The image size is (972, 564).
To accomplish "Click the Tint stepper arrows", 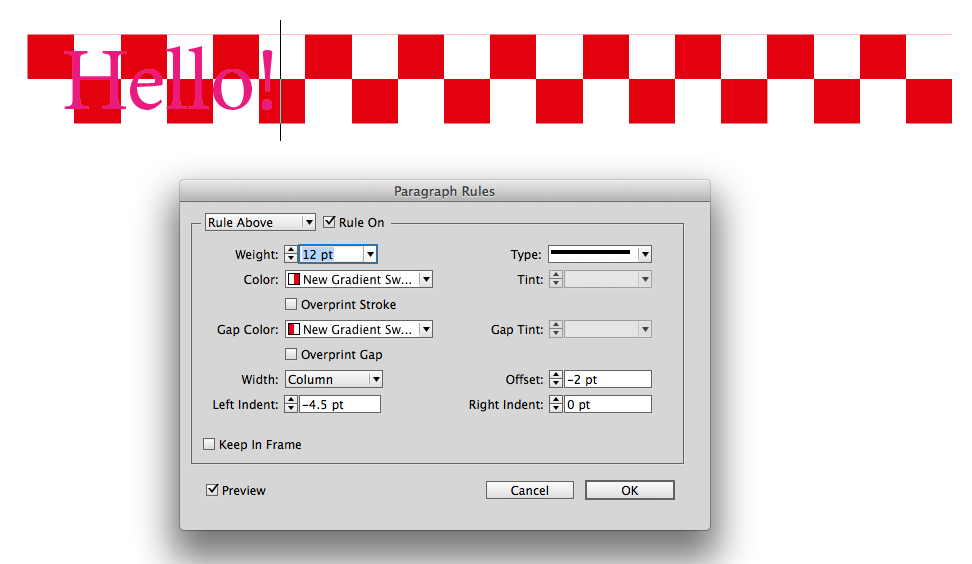I will pyautogui.click(x=556, y=280).
